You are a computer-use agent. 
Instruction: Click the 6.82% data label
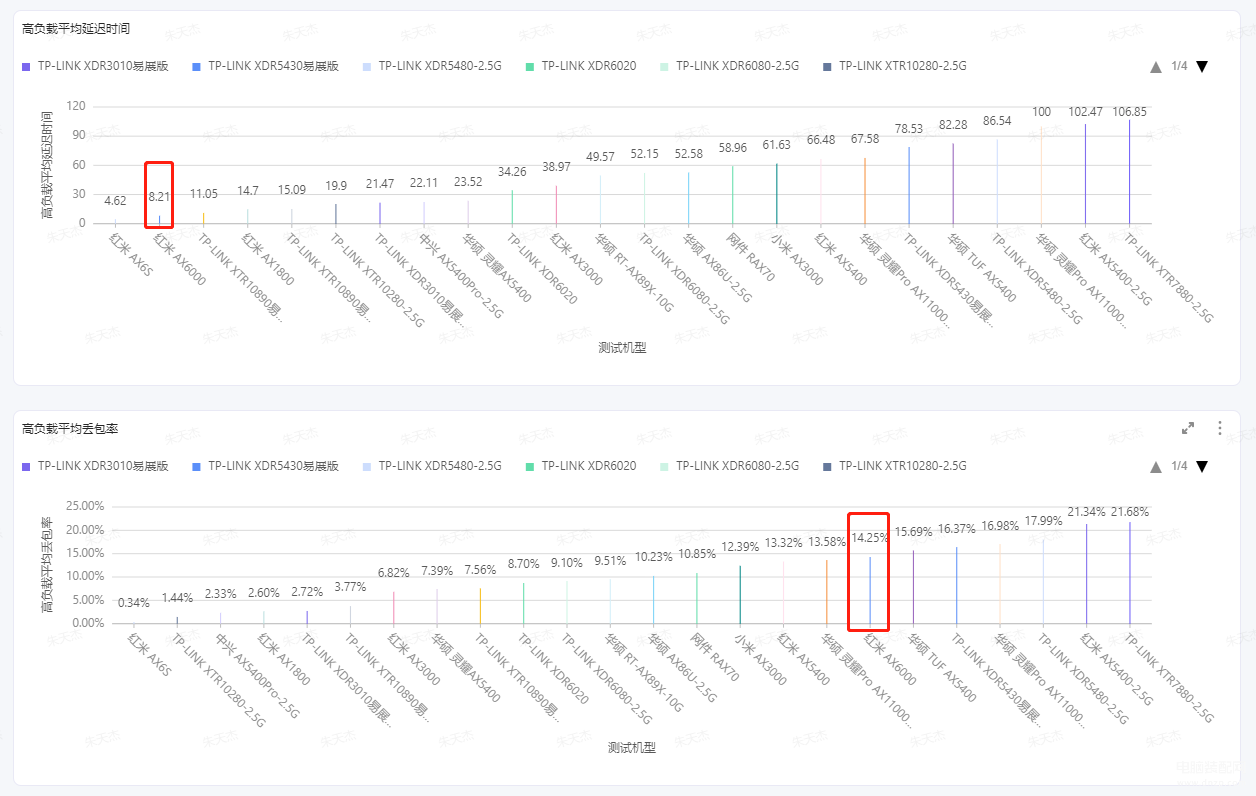click(x=394, y=572)
